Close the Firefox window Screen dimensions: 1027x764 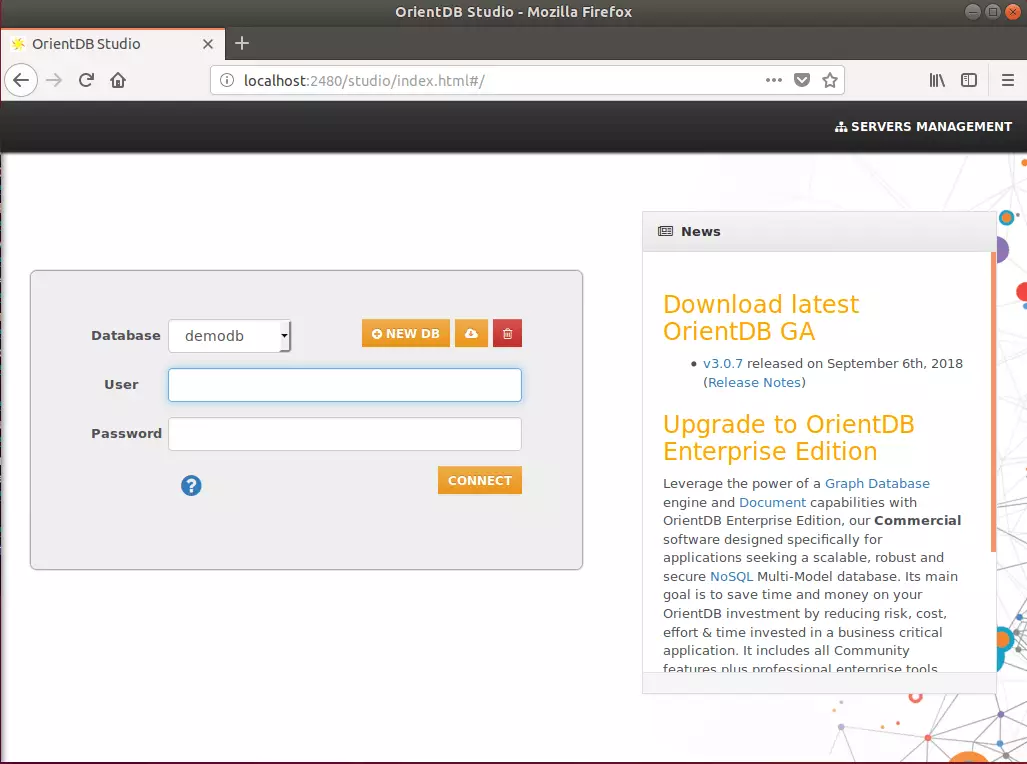(1013, 12)
